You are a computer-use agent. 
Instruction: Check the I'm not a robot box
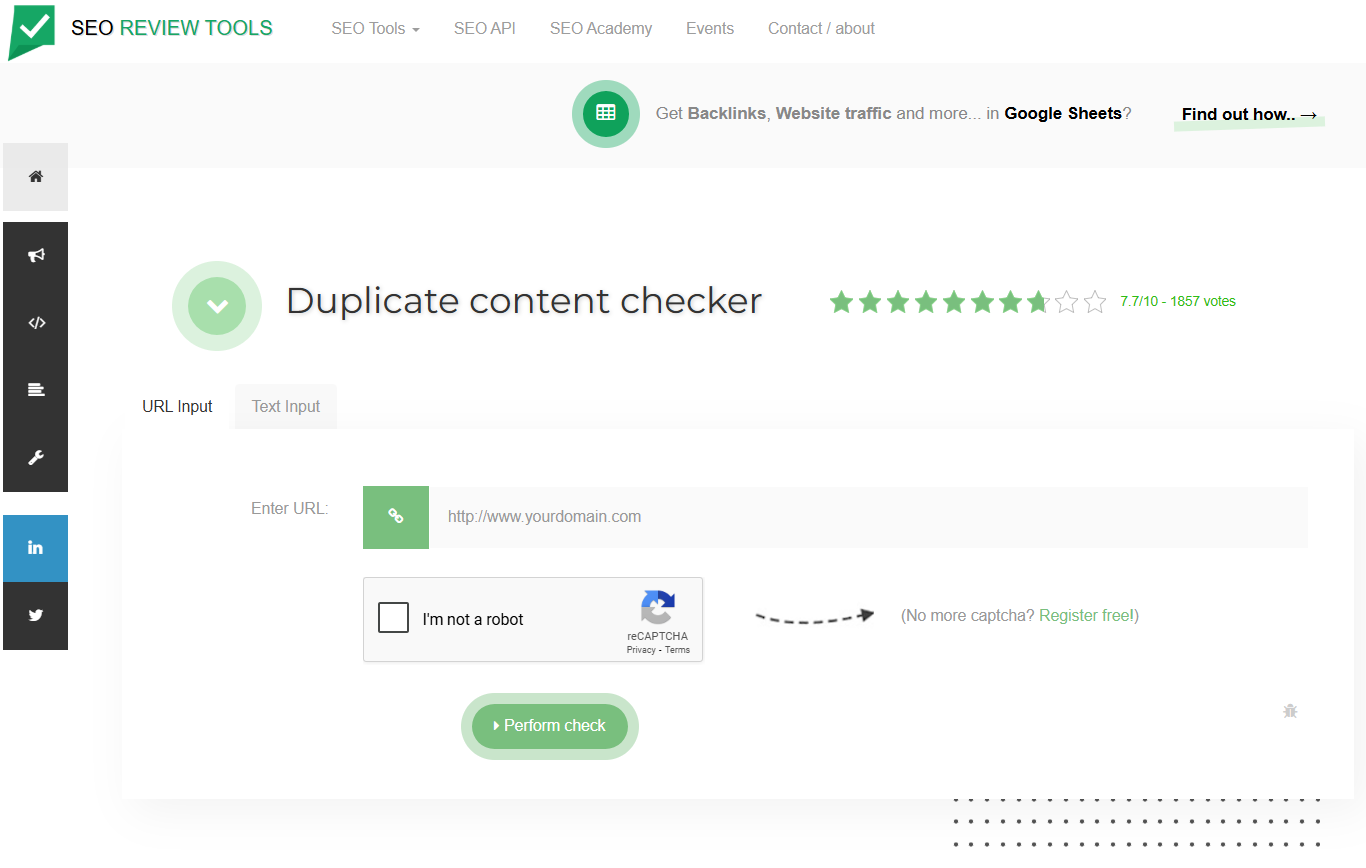[394, 618]
